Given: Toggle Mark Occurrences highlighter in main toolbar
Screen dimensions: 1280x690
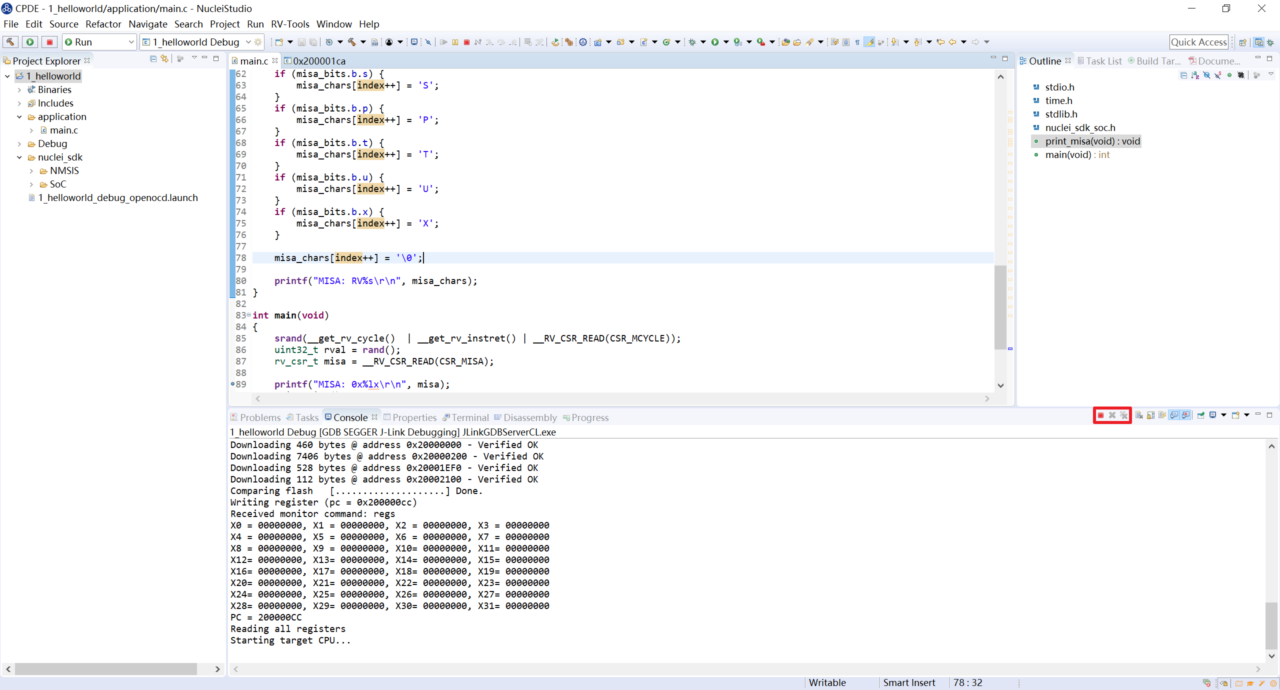Looking at the screenshot, I should (x=869, y=42).
